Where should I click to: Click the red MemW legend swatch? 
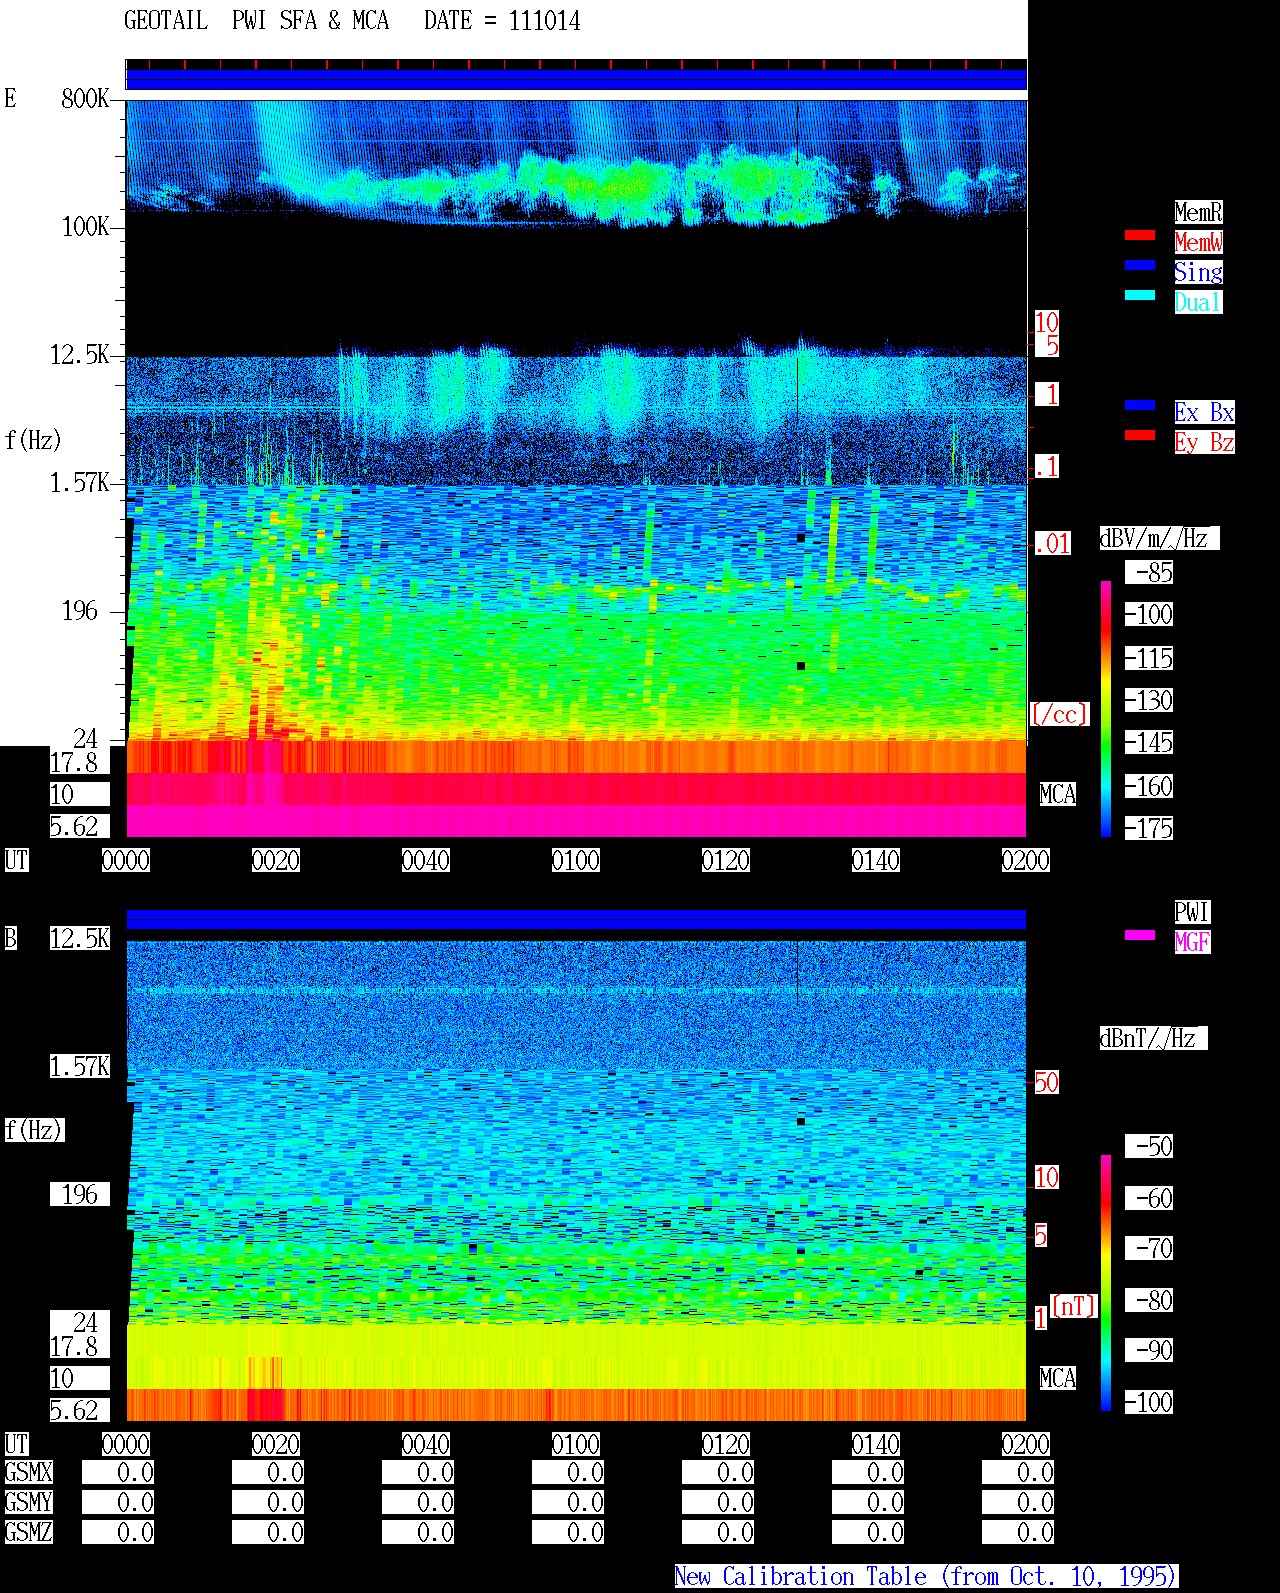tap(1140, 236)
